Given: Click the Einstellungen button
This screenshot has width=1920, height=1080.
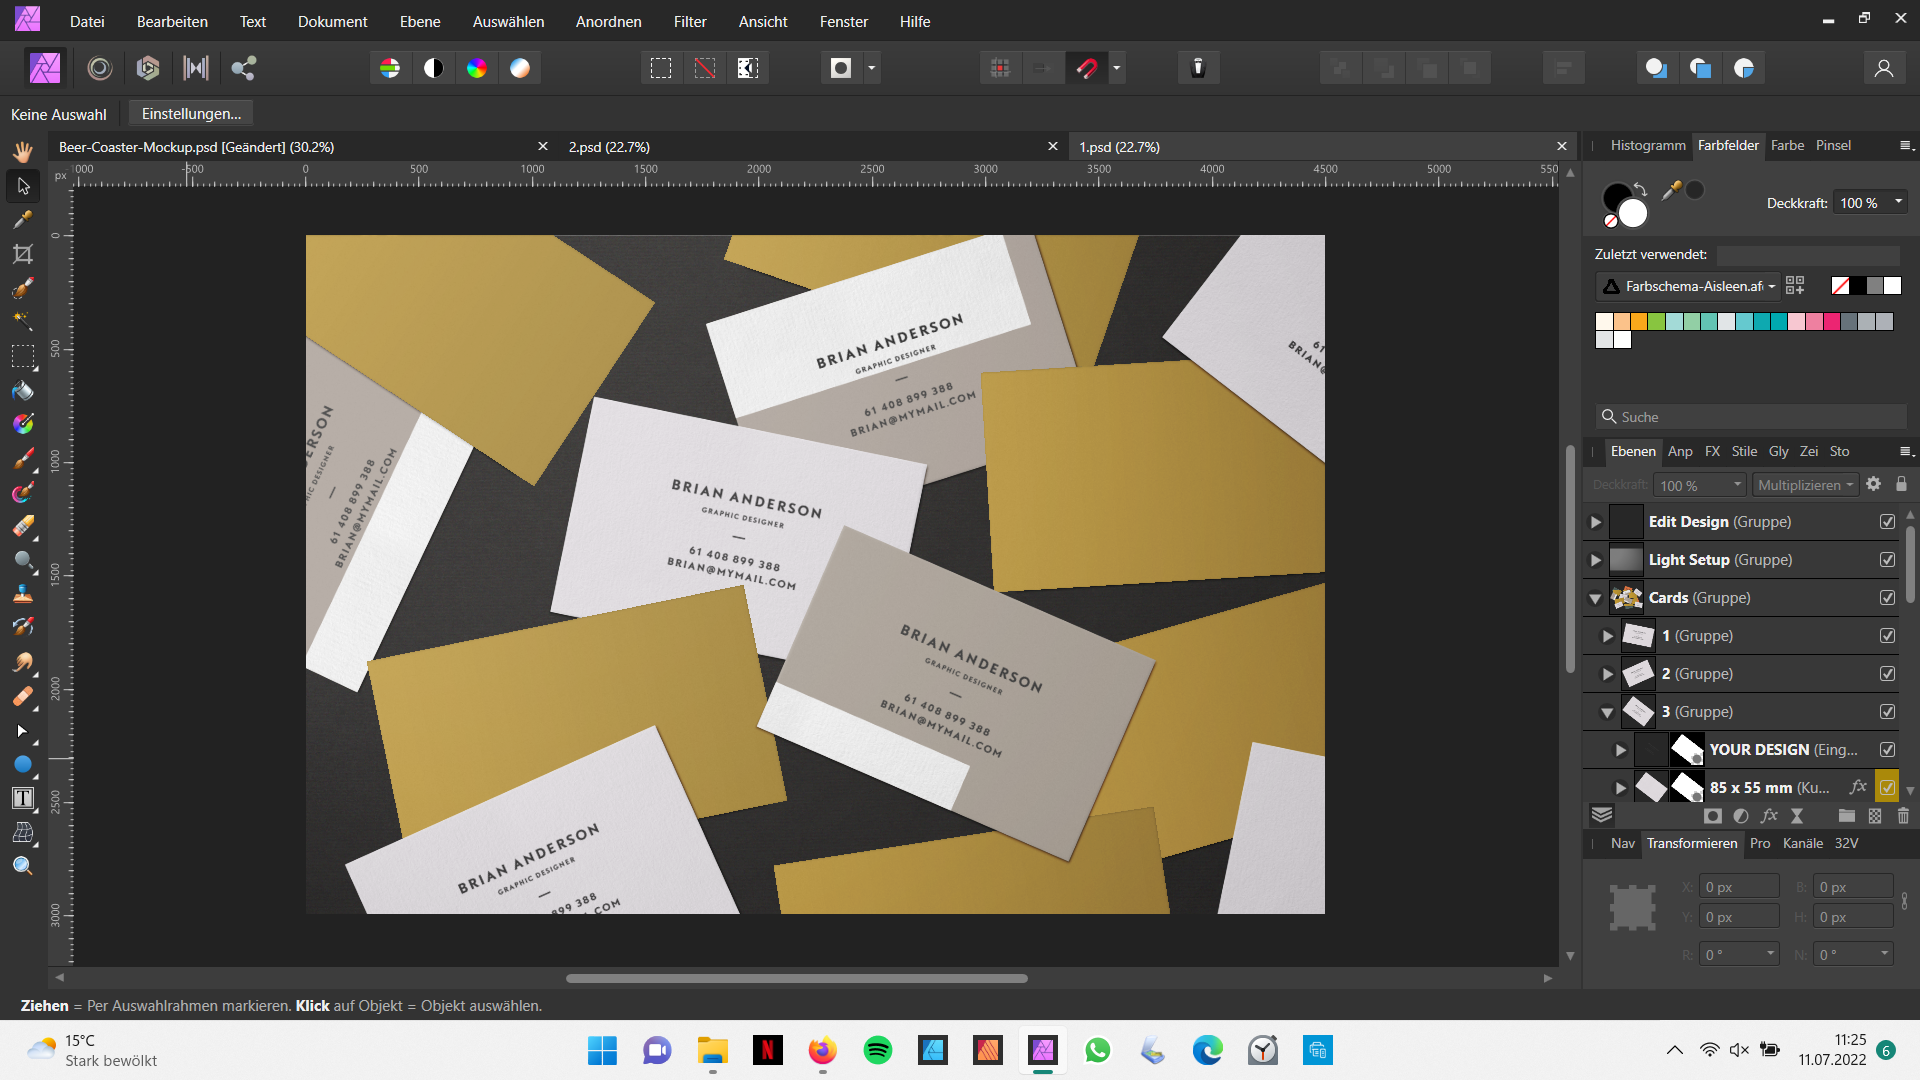Looking at the screenshot, I should click(190, 113).
